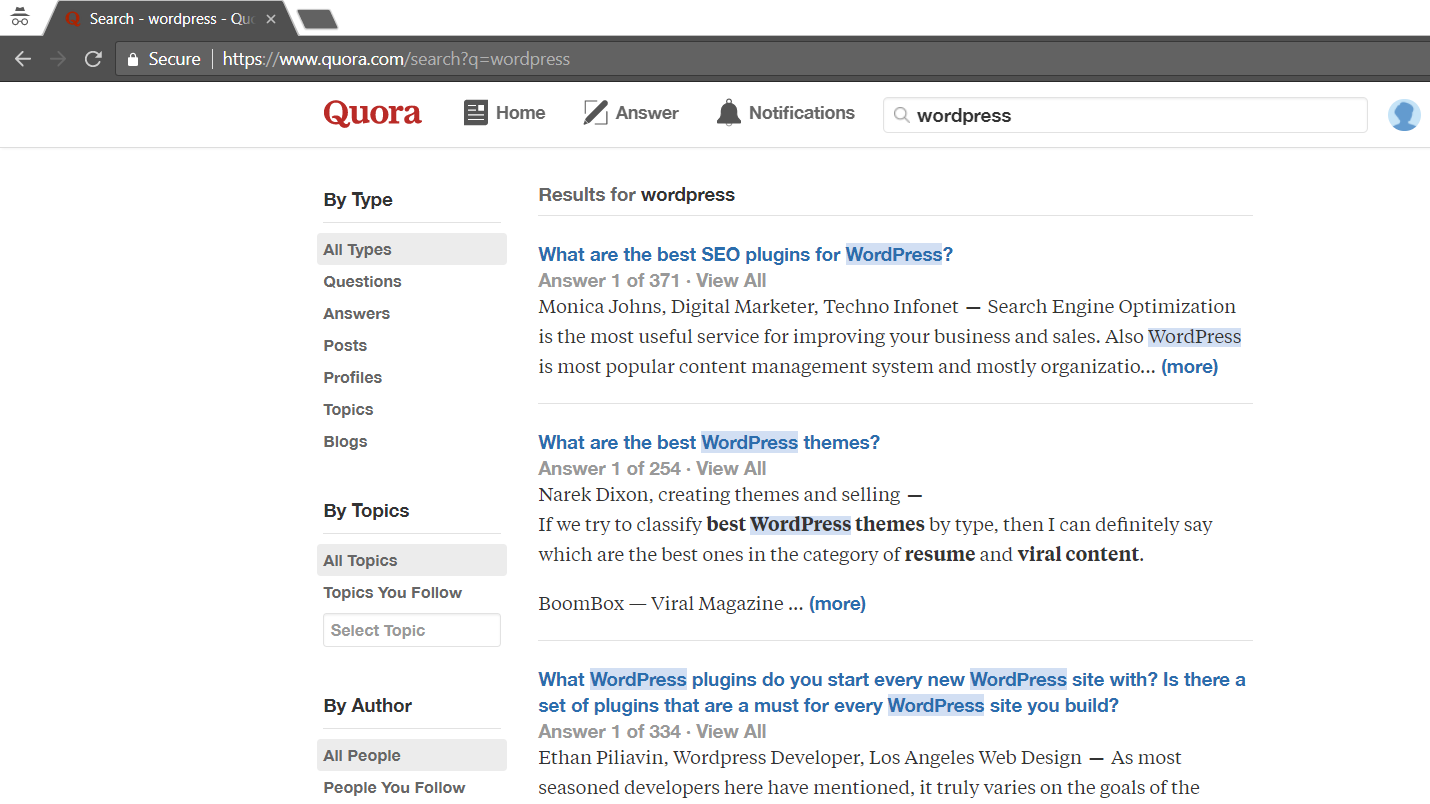Click the By Type heading
Viewport: 1430px width, 804px height.
[358, 199]
